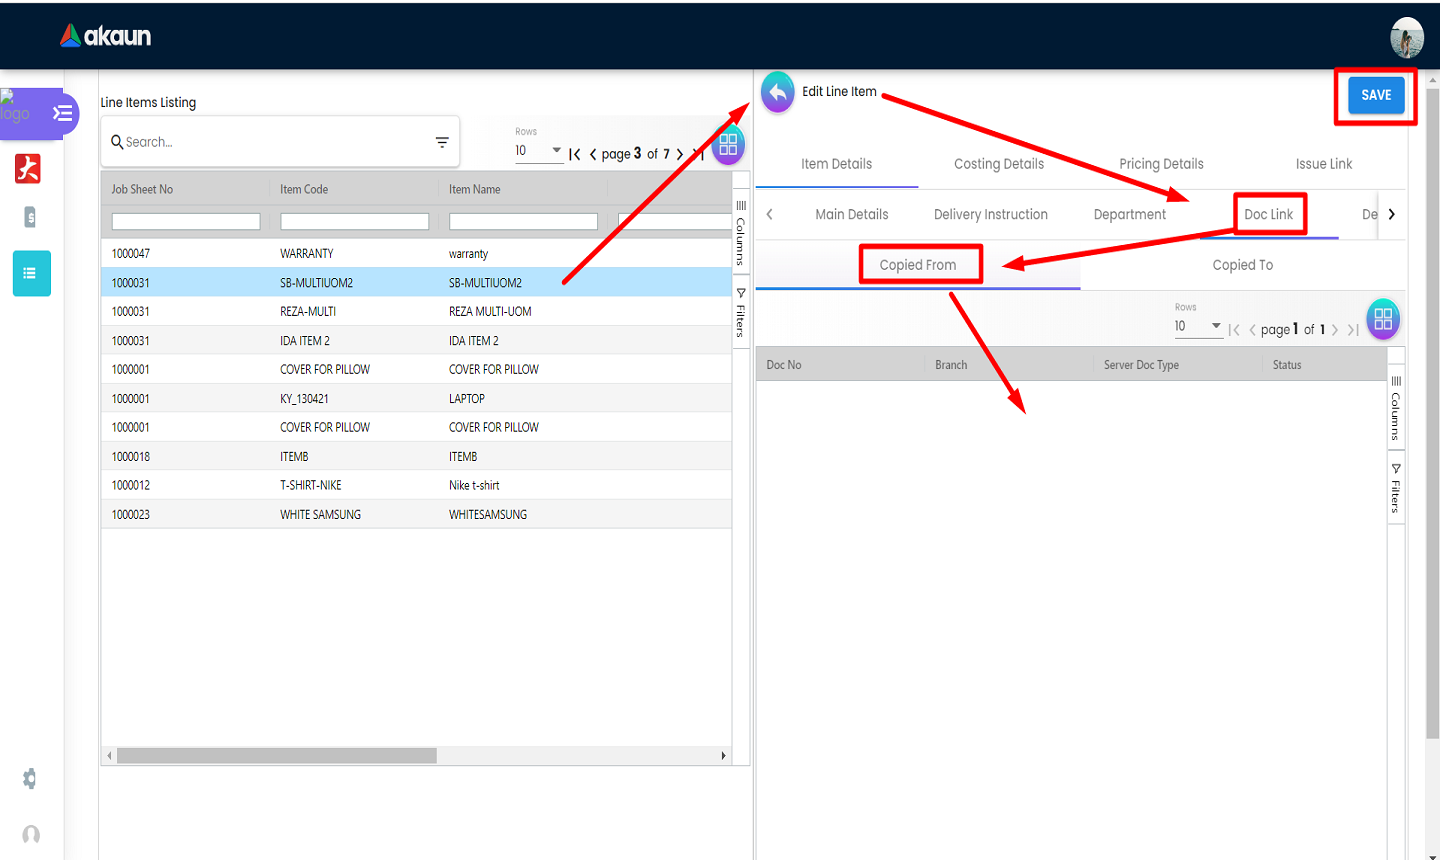Image resolution: width=1440 pixels, height=860 pixels.
Task: Click the Item Code column filter field
Action: 354,222
